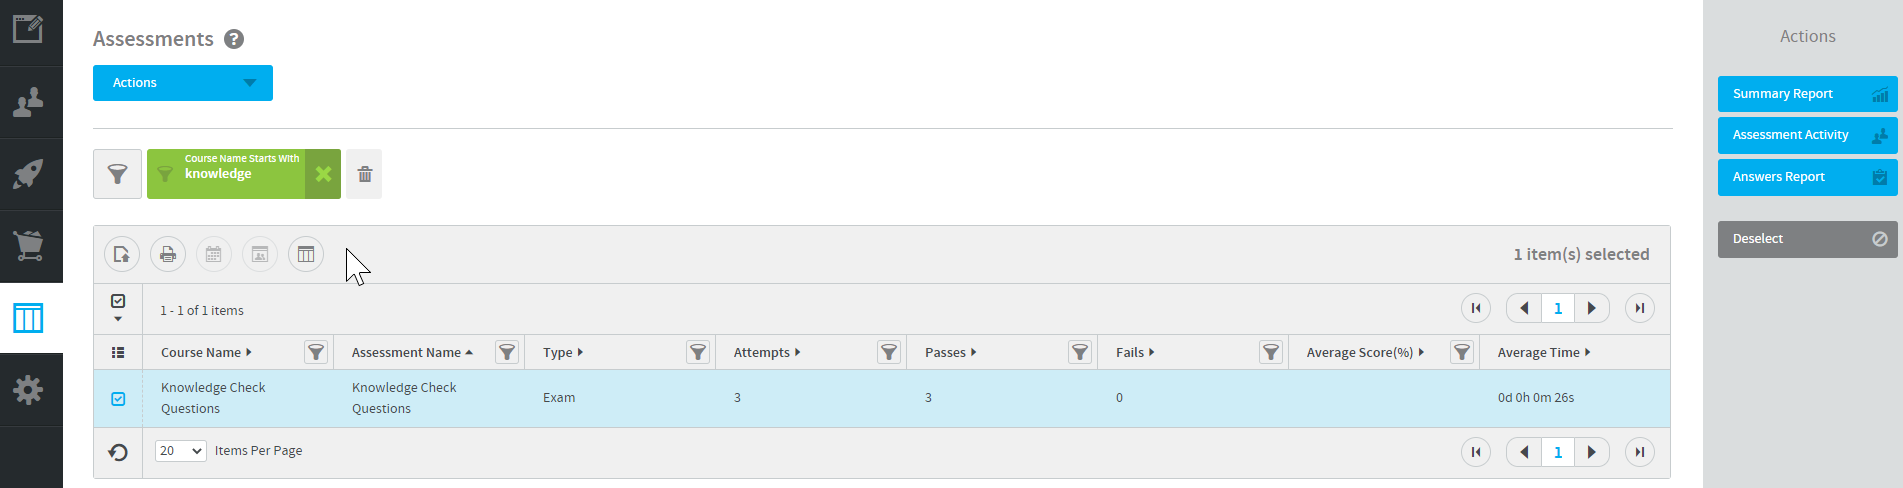The width and height of the screenshot is (1903, 488).
Task: Open column chooser icon in grid toolbar
Action: click(x=306, y=254)
